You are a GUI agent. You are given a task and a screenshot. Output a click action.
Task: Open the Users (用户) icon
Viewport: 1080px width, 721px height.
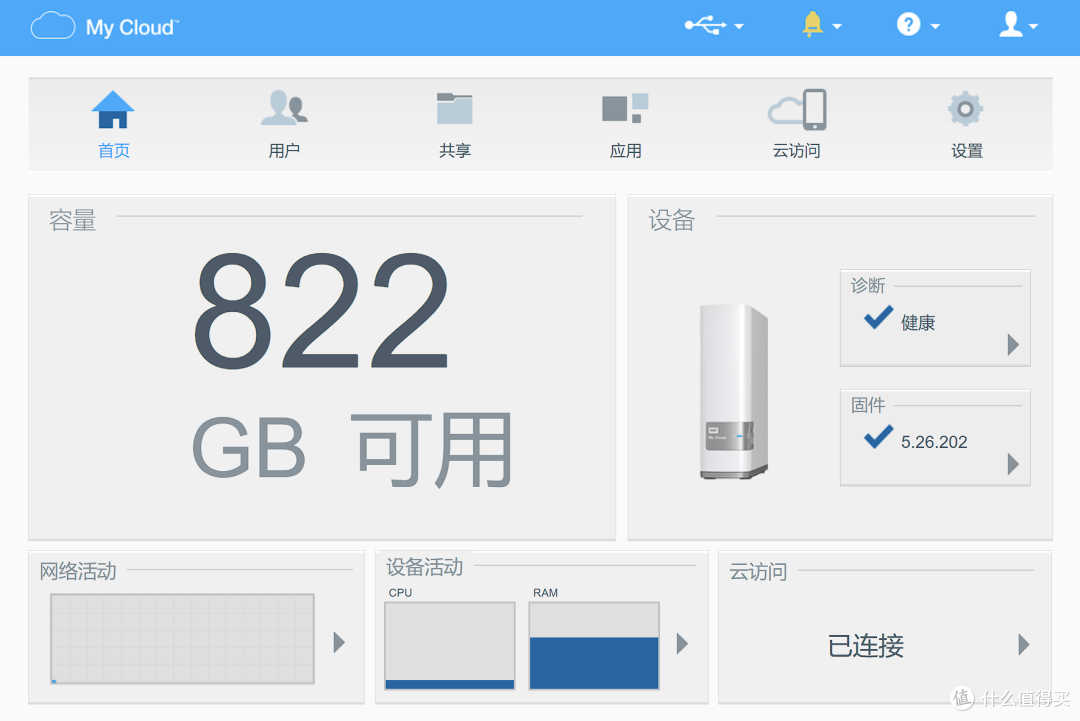coord(284,108)
